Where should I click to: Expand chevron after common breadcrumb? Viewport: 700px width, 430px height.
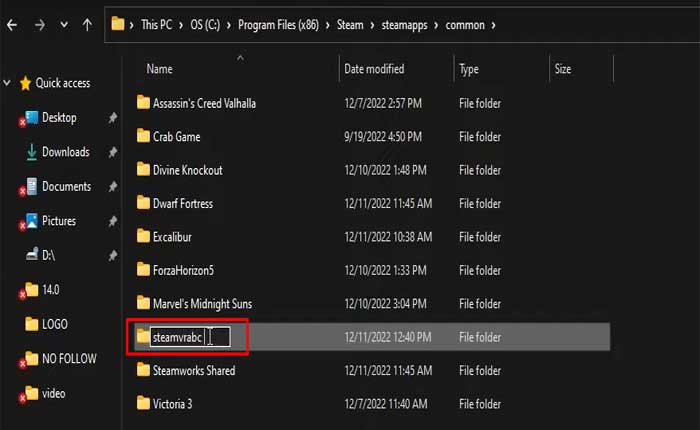[x=493, y=25]
